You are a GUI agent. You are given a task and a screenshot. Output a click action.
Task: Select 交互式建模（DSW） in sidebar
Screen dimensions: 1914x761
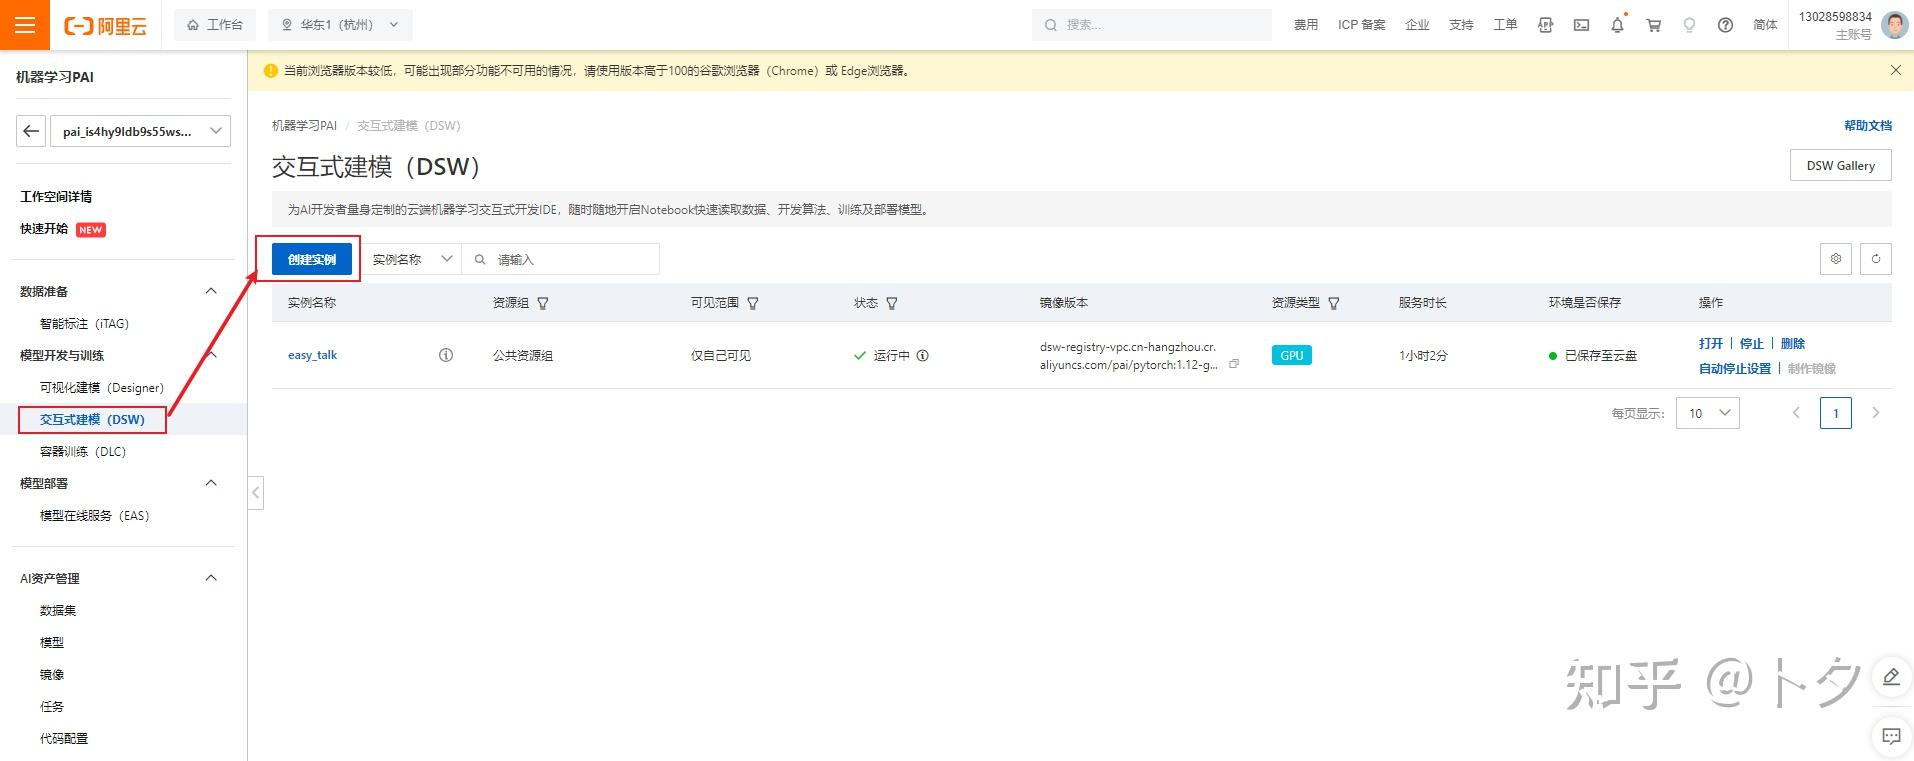tap(92, 419)
